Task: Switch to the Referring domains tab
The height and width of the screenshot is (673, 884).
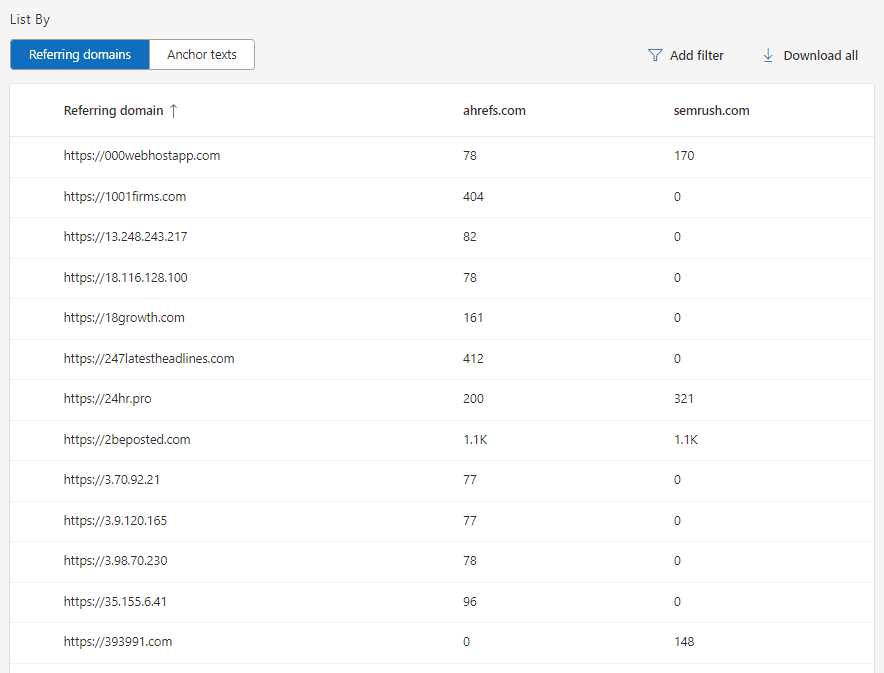Action: pyautogui.click(x=79, y=55)
